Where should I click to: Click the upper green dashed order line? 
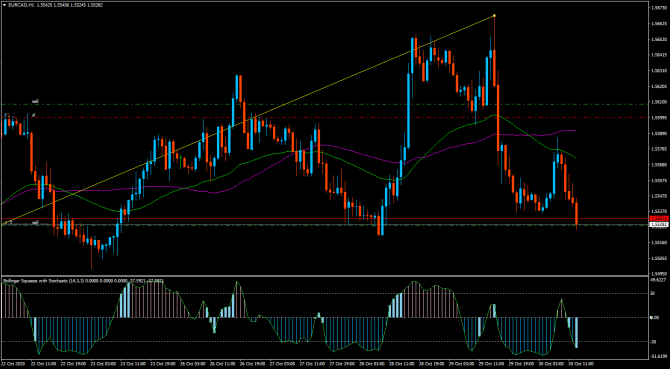point(325,104)
